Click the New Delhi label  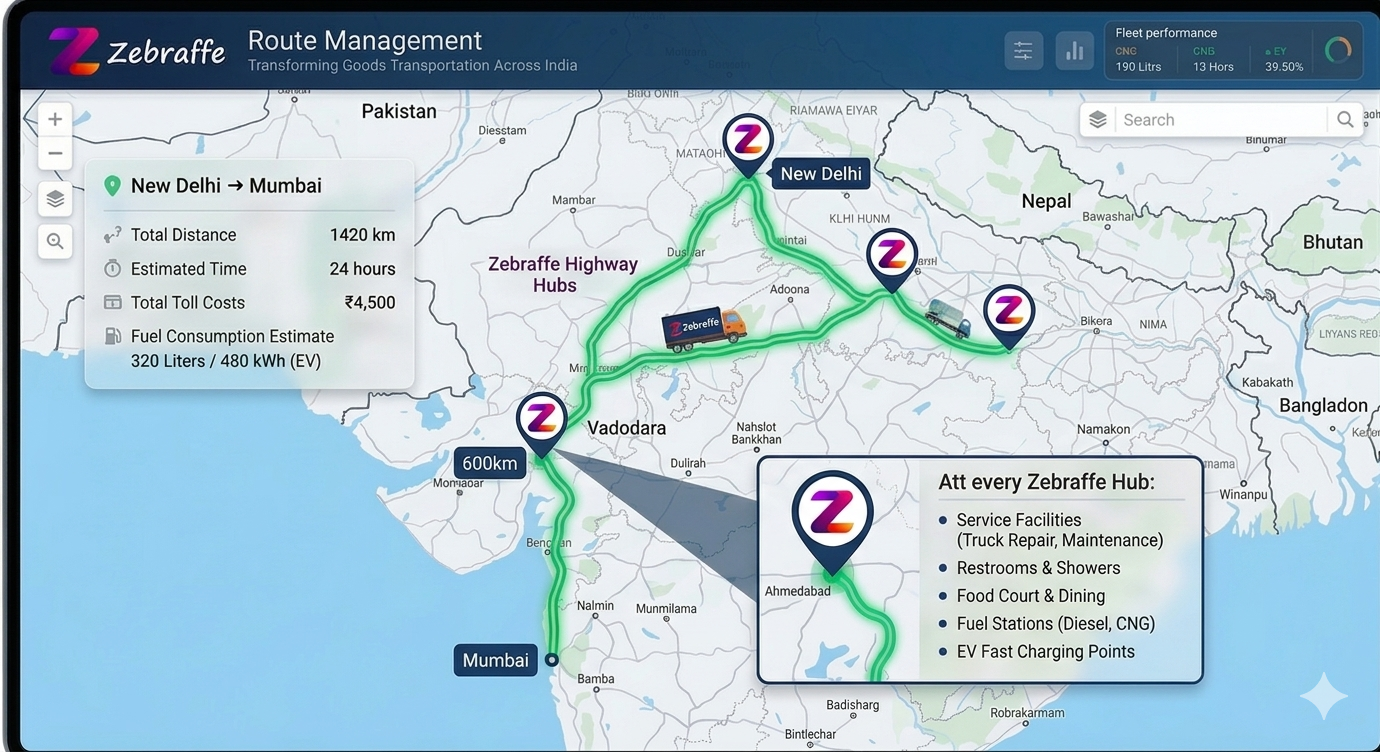point(821,174)
